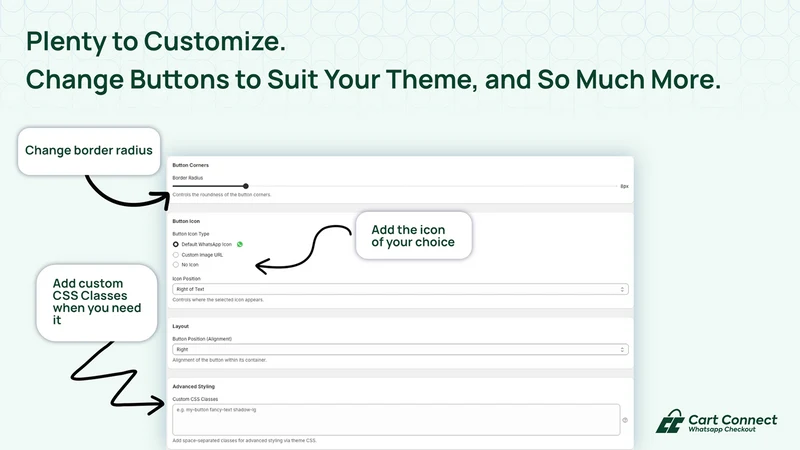This screenshot has height=450, width=800.
Task: Click the Button Corners section heading
Action: coord(190,165)
